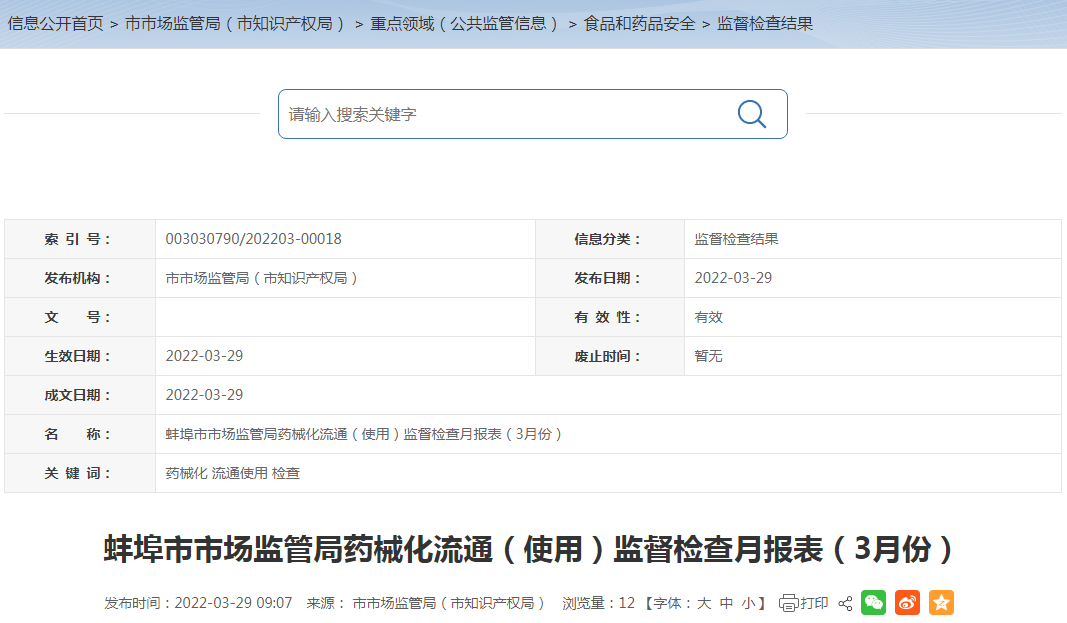The image size is (1067, 623).
Task: Click the 有效性 value 有效
Action: click(708, 317)
